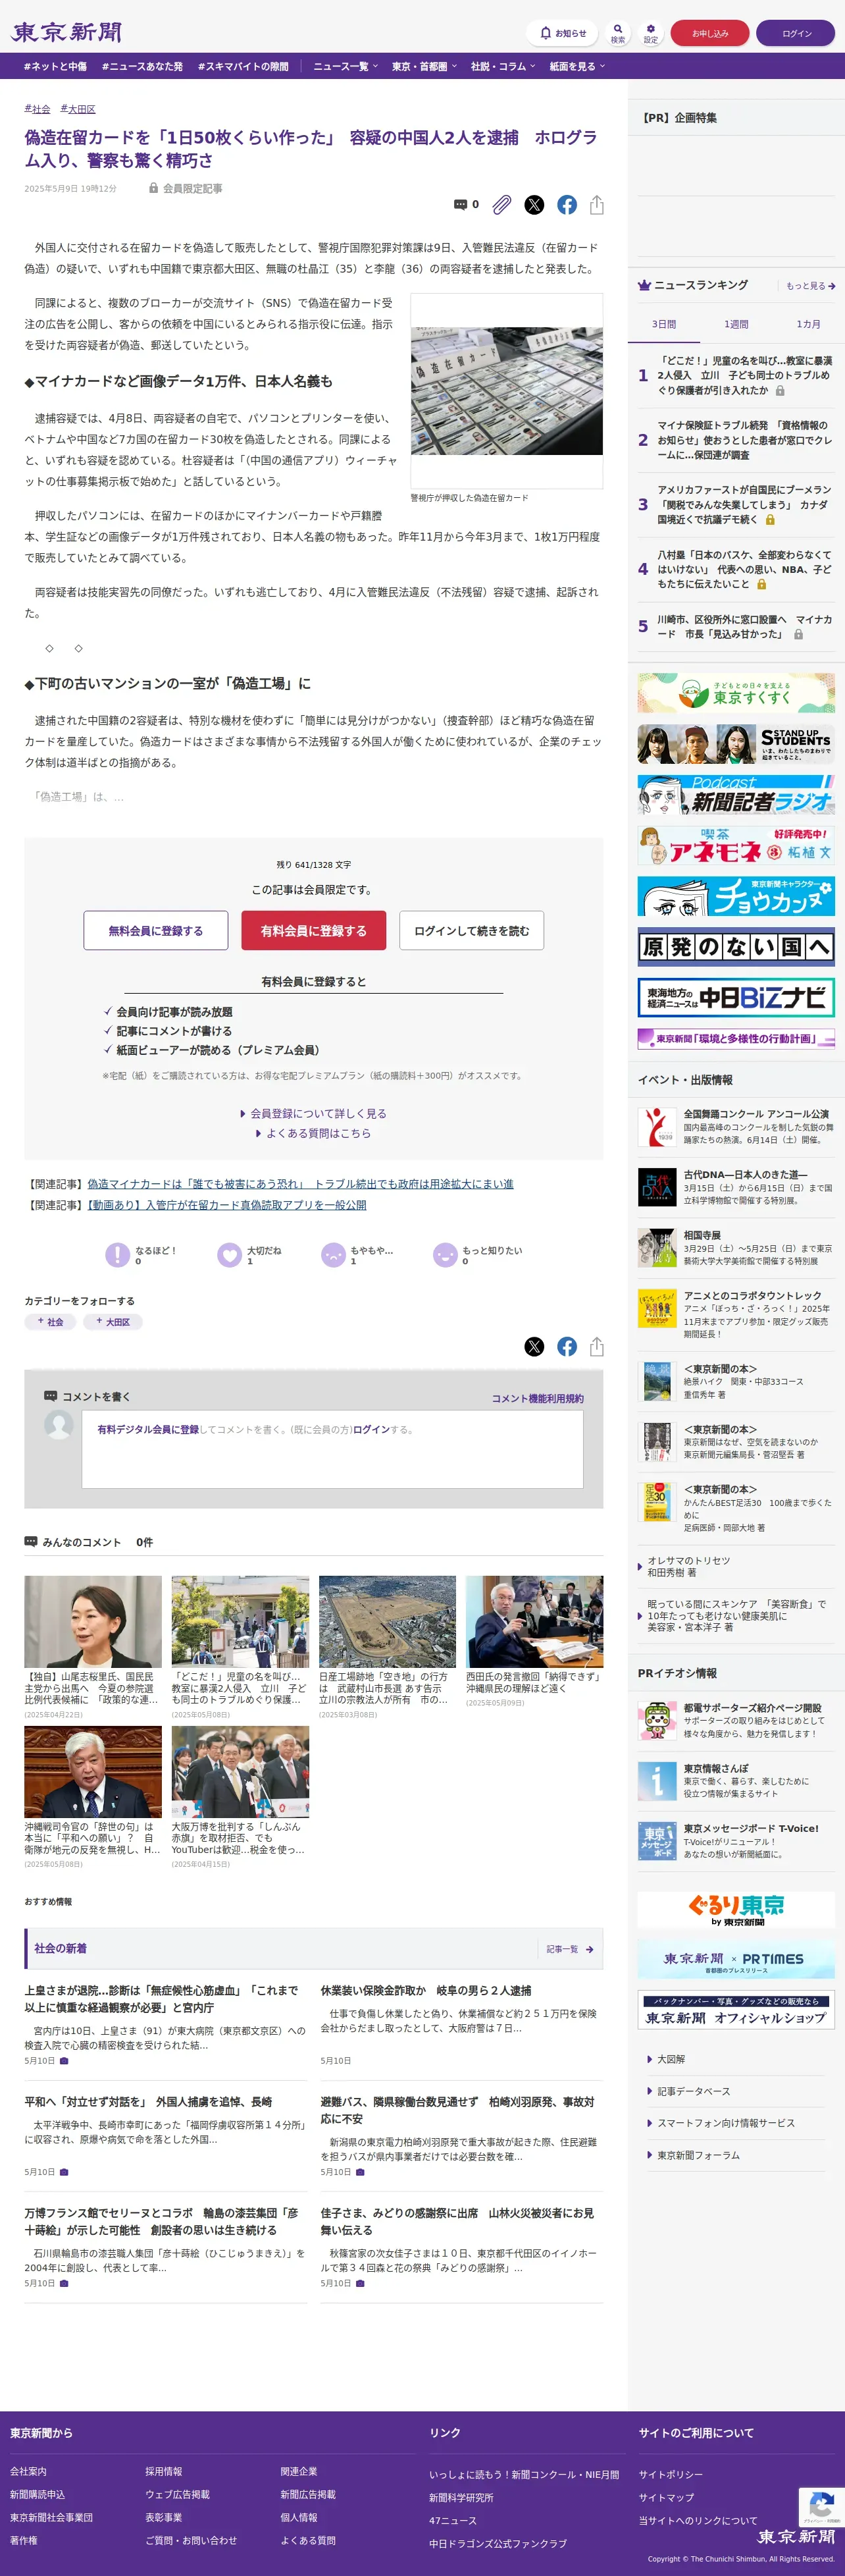Open 新聞記者ラジオ podcast banner
Image resolution: width=845 pixels, height=2576 pixels.
coord(736,794)
